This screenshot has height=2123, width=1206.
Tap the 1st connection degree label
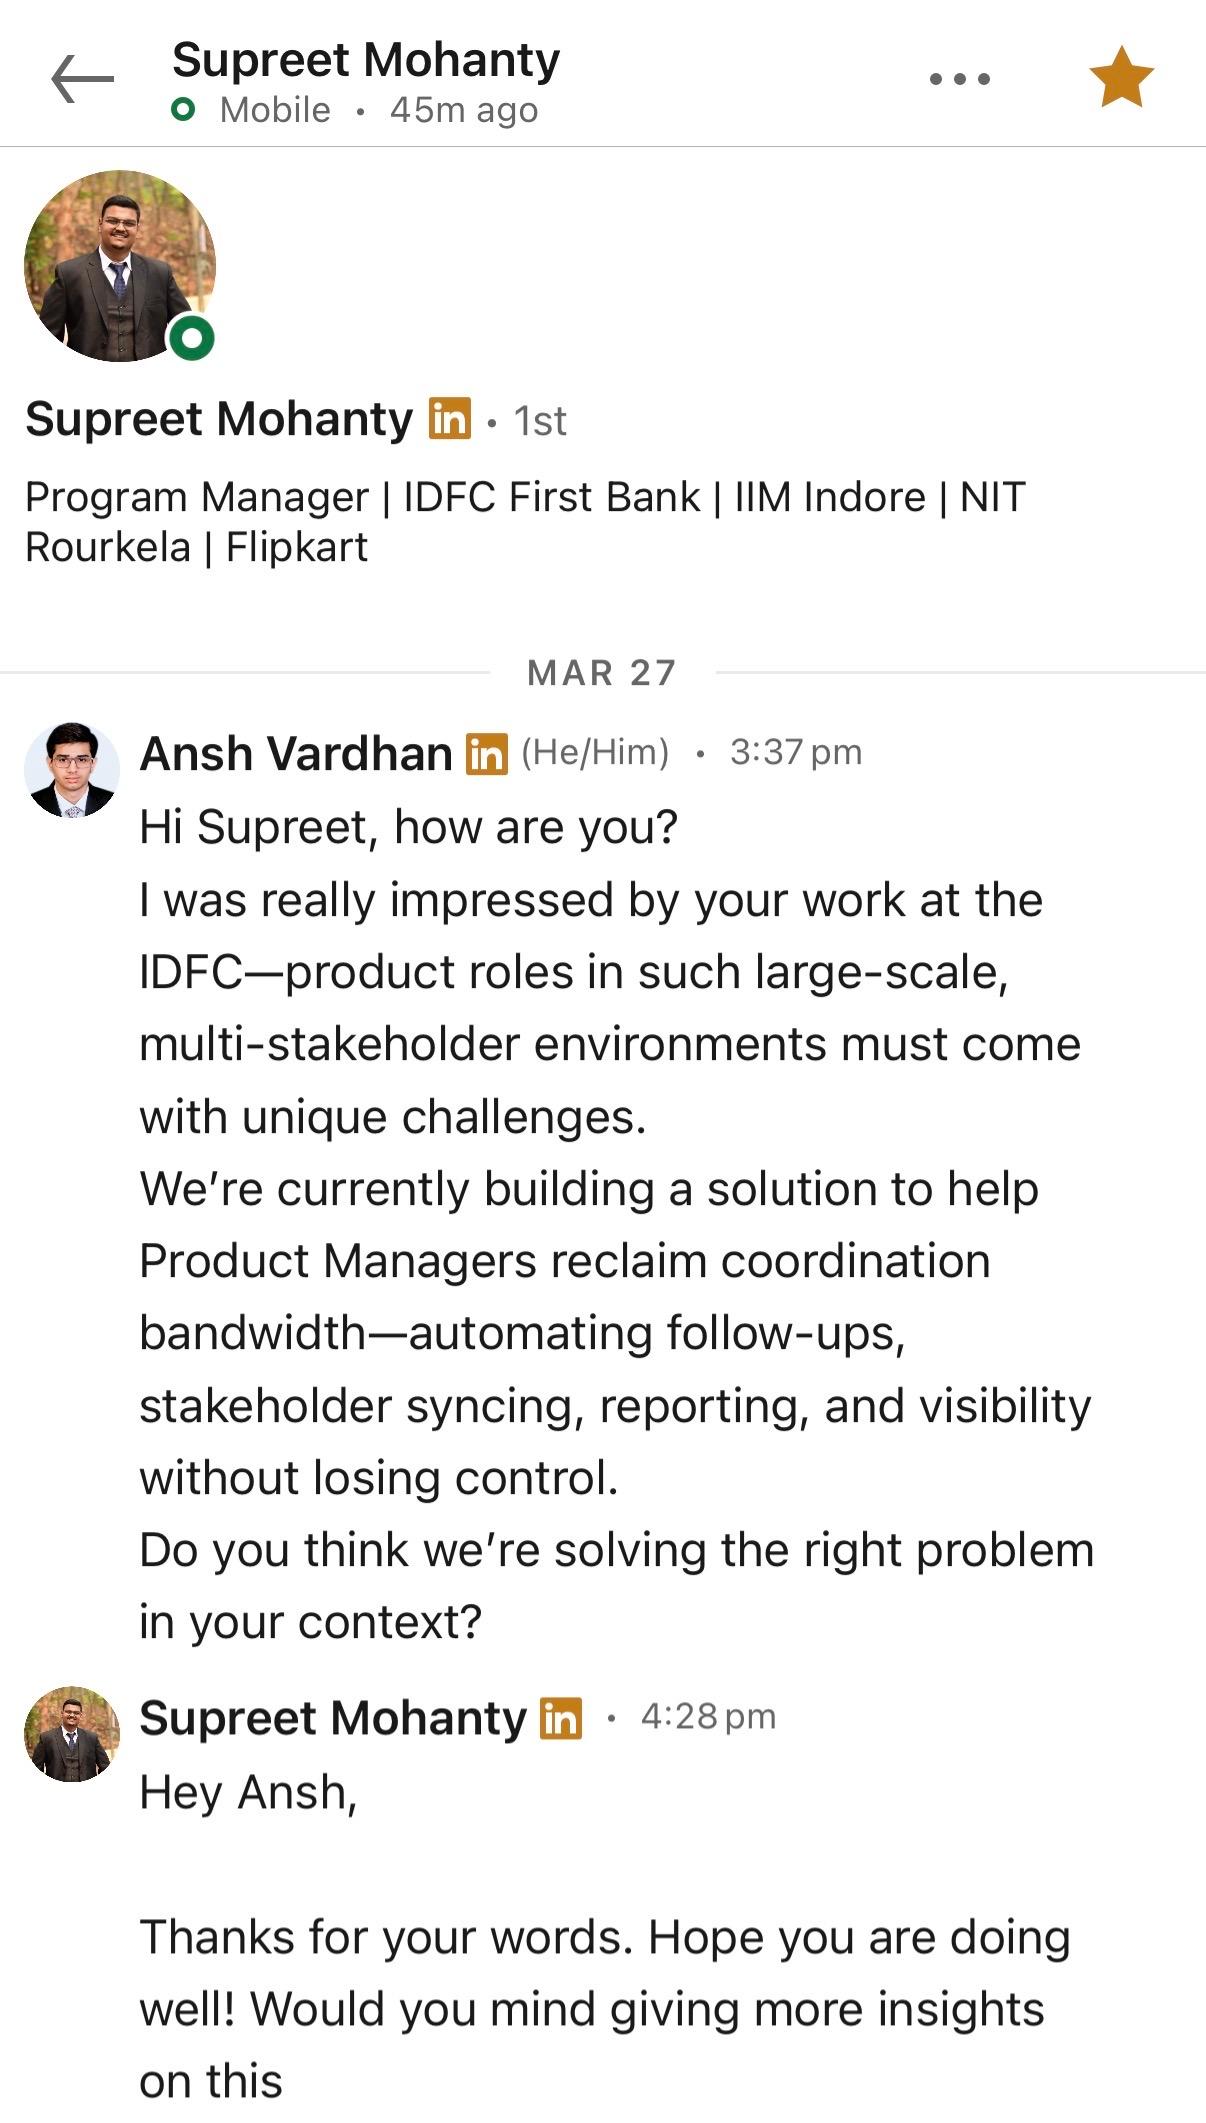(540, 421)
